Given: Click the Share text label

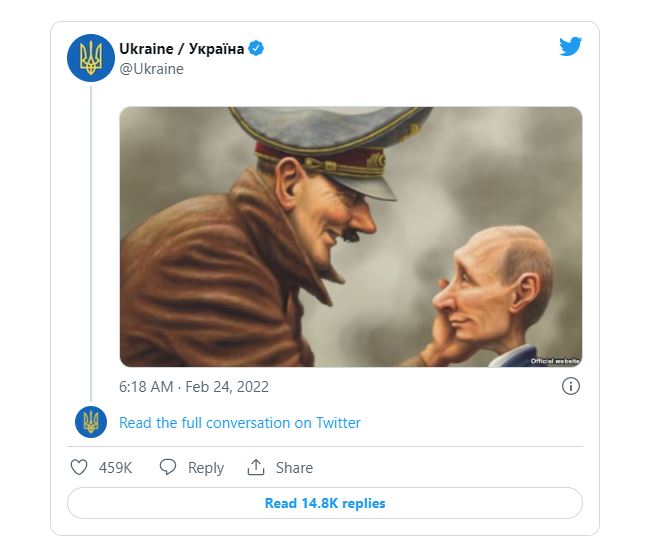Looking at the screenshot, I should point(294,468).
